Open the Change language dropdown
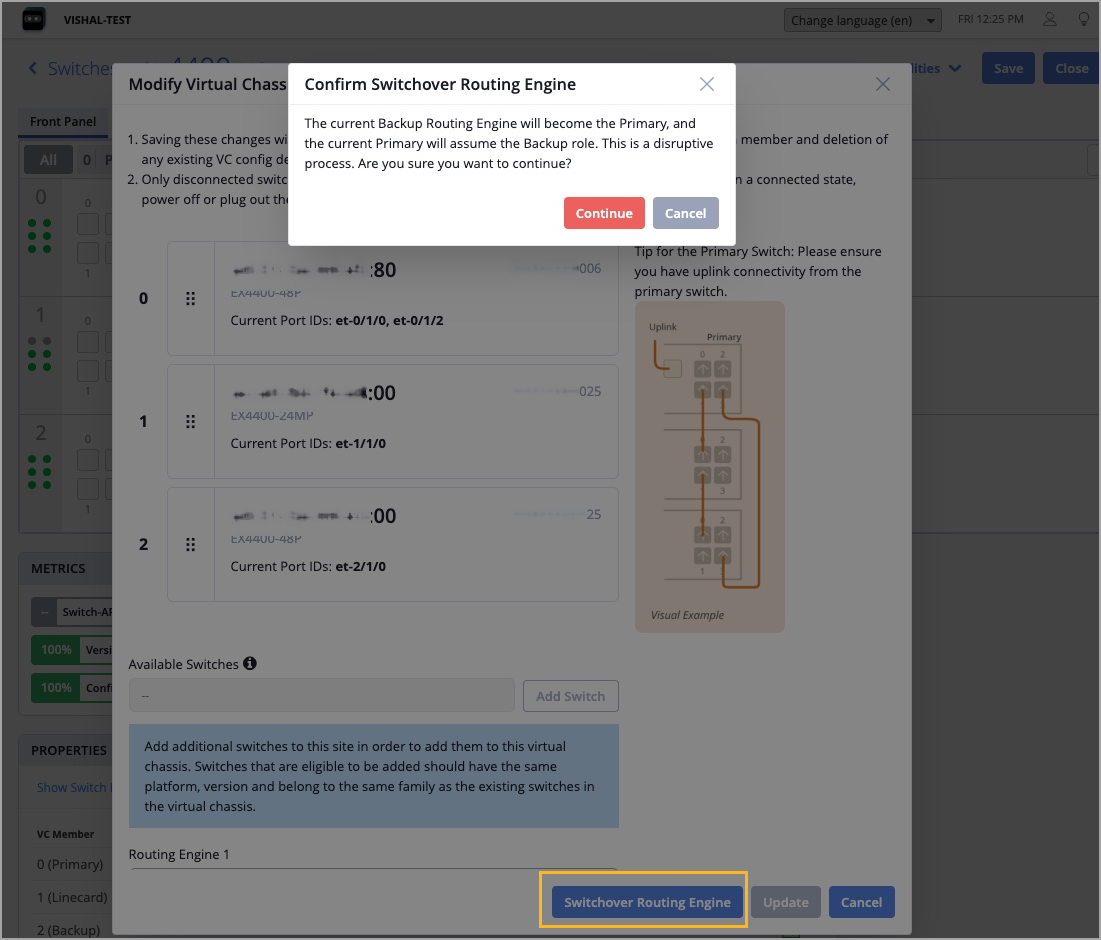This screenshot has width=1101, height=940. tap(864, 20)
